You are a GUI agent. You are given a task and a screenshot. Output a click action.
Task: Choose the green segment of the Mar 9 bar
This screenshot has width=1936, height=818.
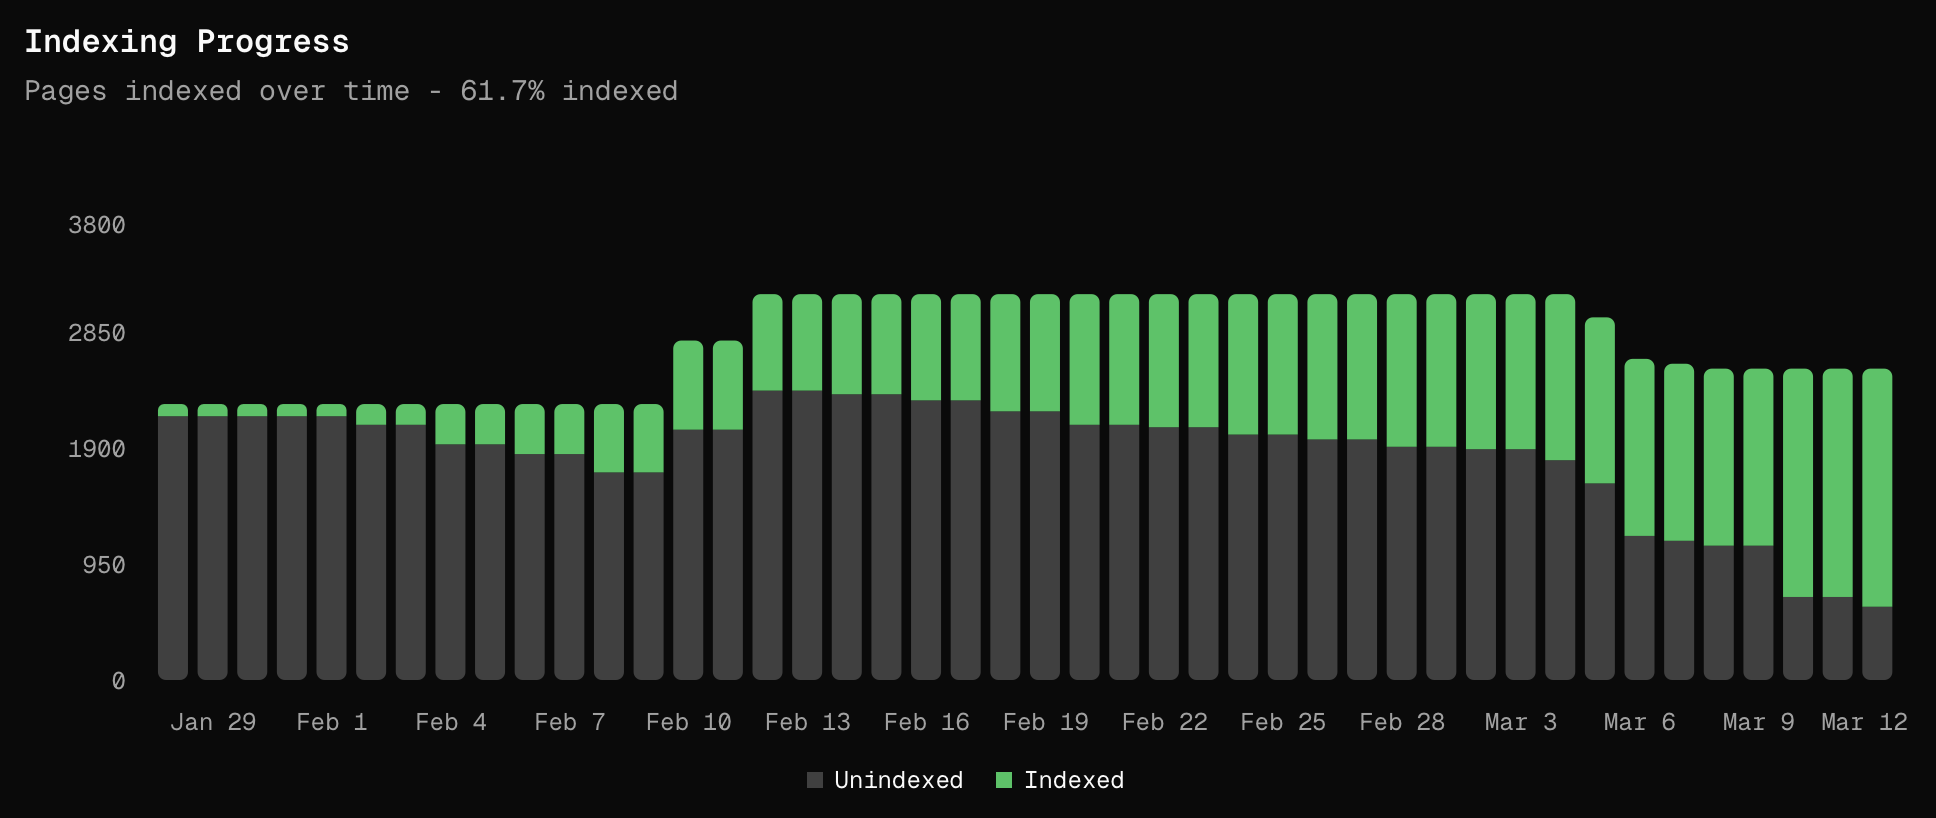tap(1758, 457)
